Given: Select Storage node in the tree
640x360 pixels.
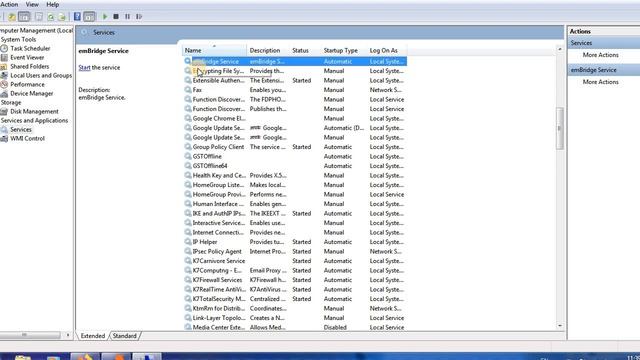Looking at the screenshot, I should pos(11,102).
